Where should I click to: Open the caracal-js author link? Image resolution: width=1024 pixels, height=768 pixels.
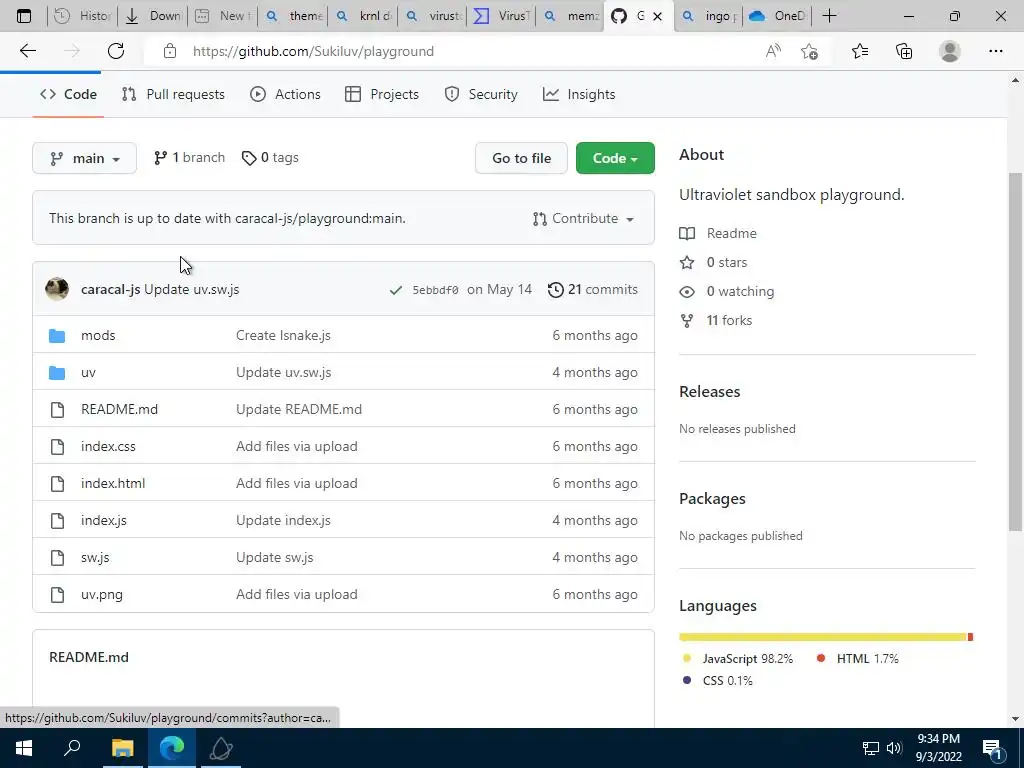click(x=110, y=289)
